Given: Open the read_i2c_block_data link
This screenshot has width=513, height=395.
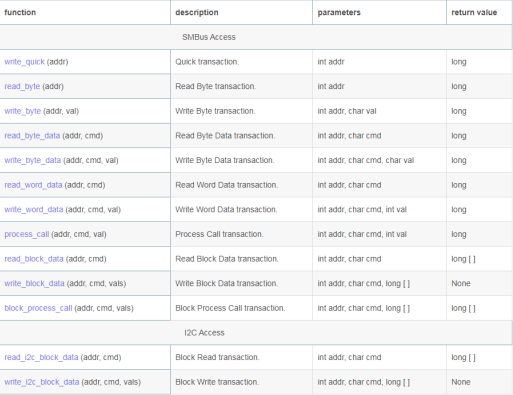Looking at the screenshot, I should click(x=41, y=358).
